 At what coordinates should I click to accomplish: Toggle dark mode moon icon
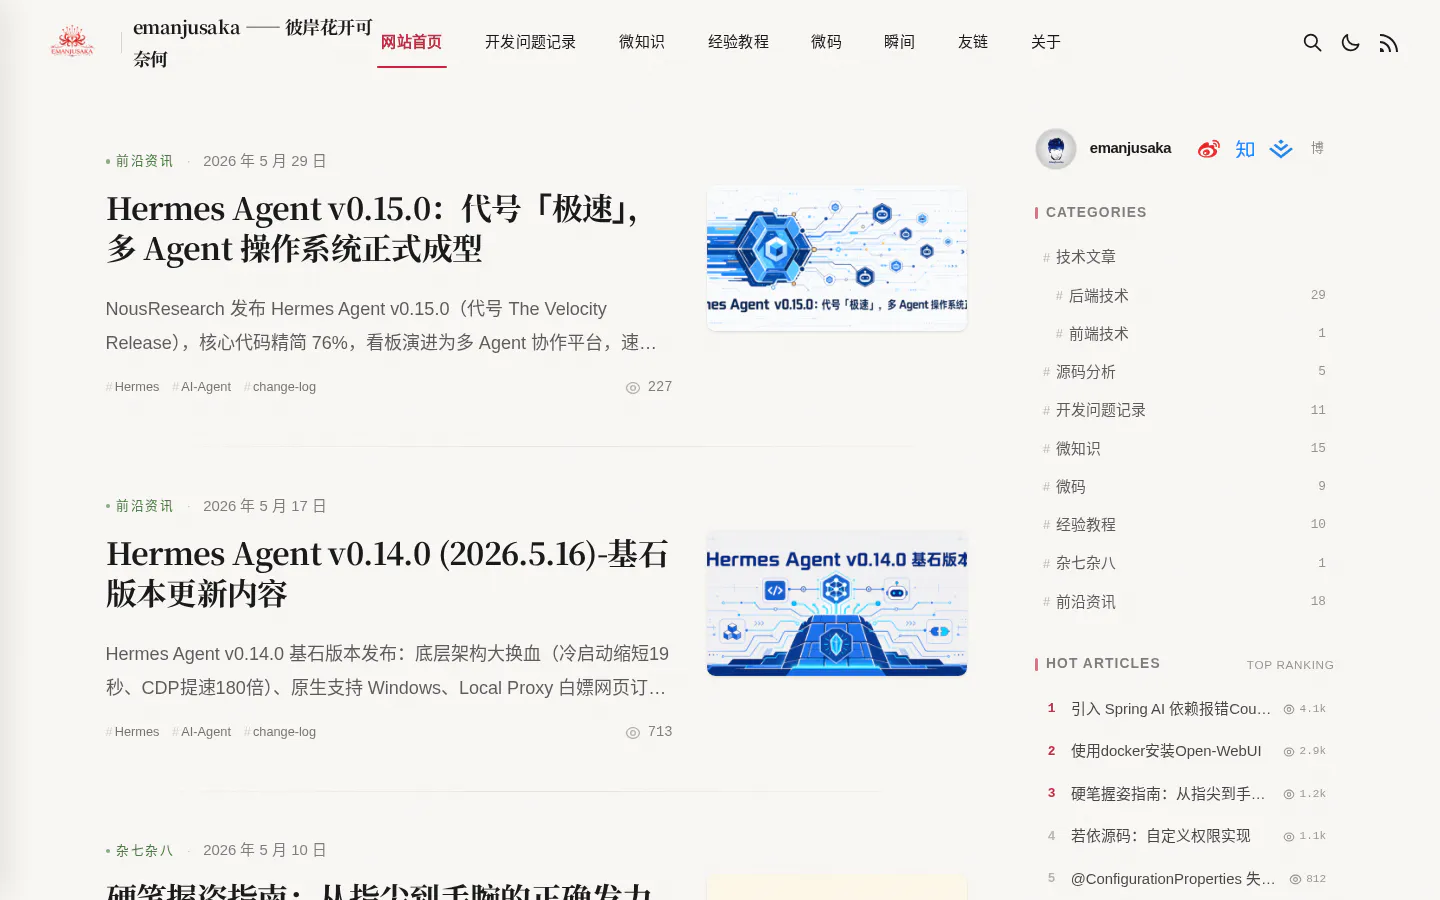(1350, 42)
